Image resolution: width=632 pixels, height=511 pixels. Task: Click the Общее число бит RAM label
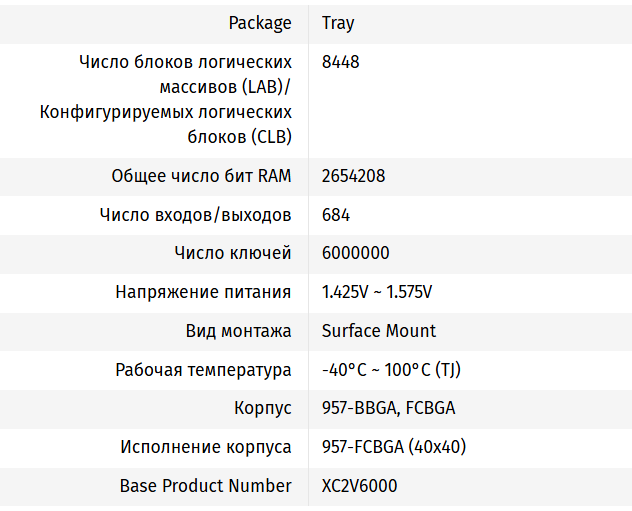click(202, 176)
